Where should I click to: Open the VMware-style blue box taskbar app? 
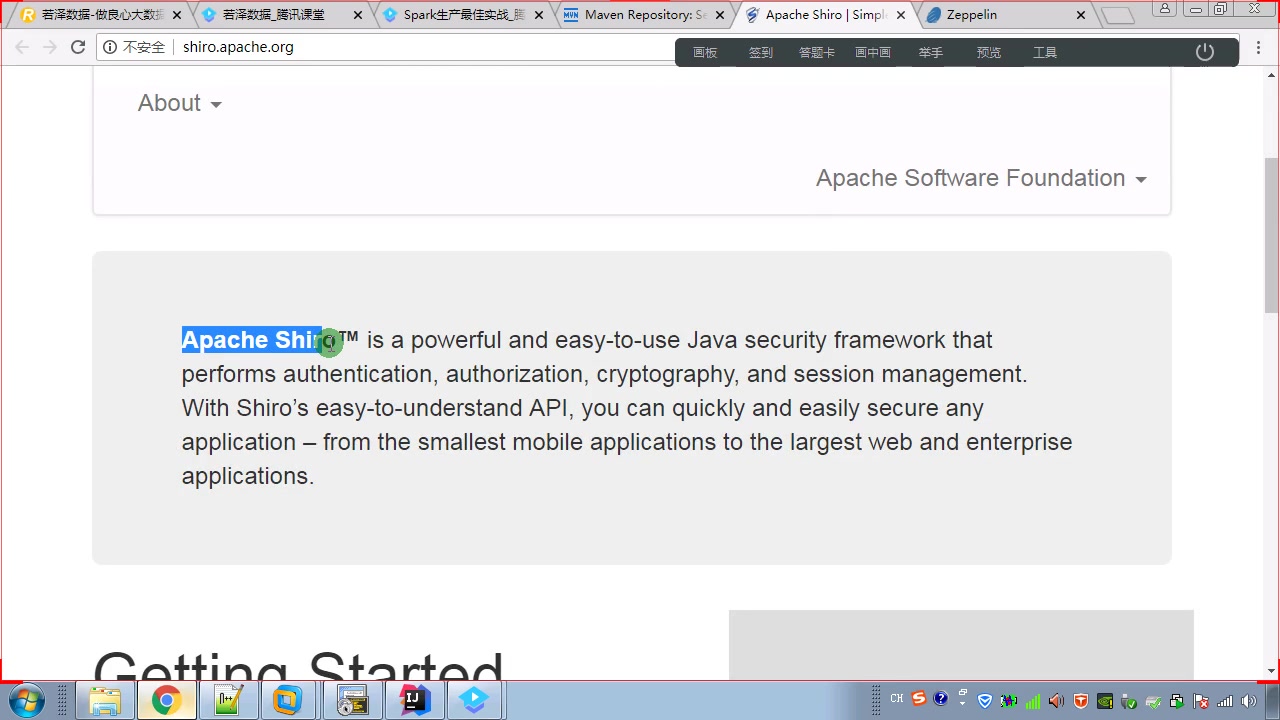pyautogui.click(x=288, y=700)
